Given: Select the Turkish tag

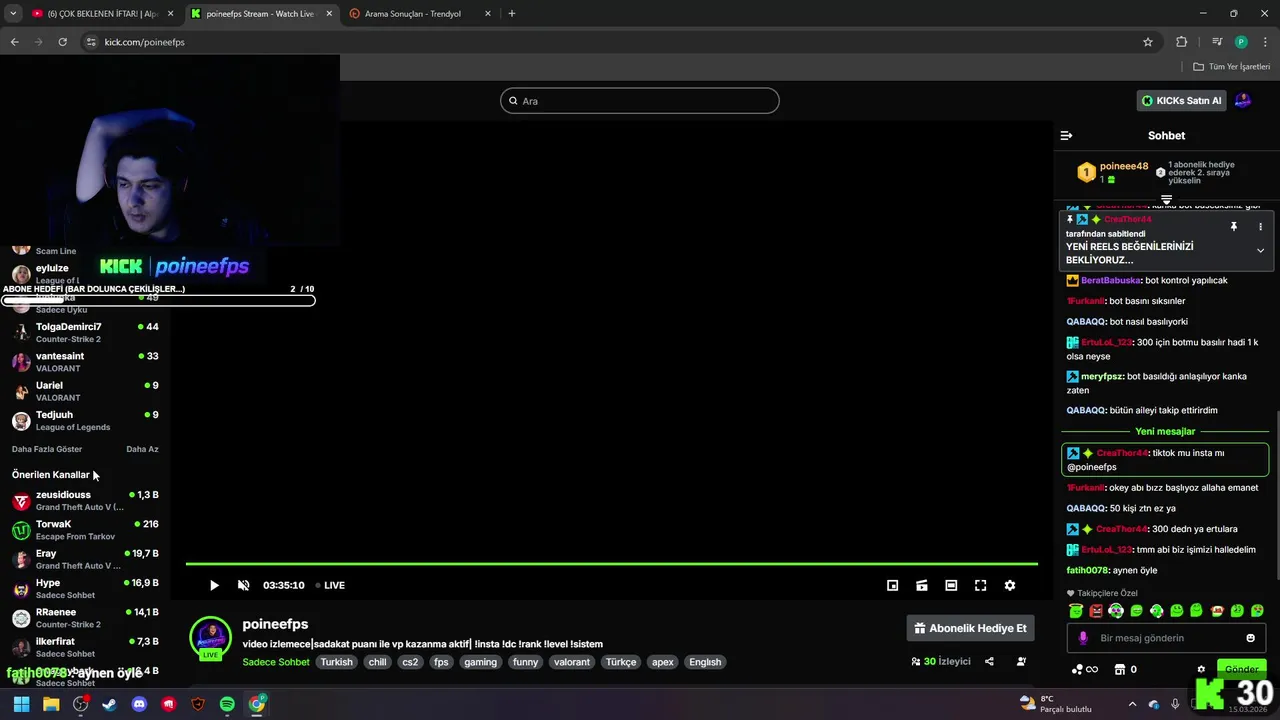Looking at the screenshot, I should click(336, 662).
